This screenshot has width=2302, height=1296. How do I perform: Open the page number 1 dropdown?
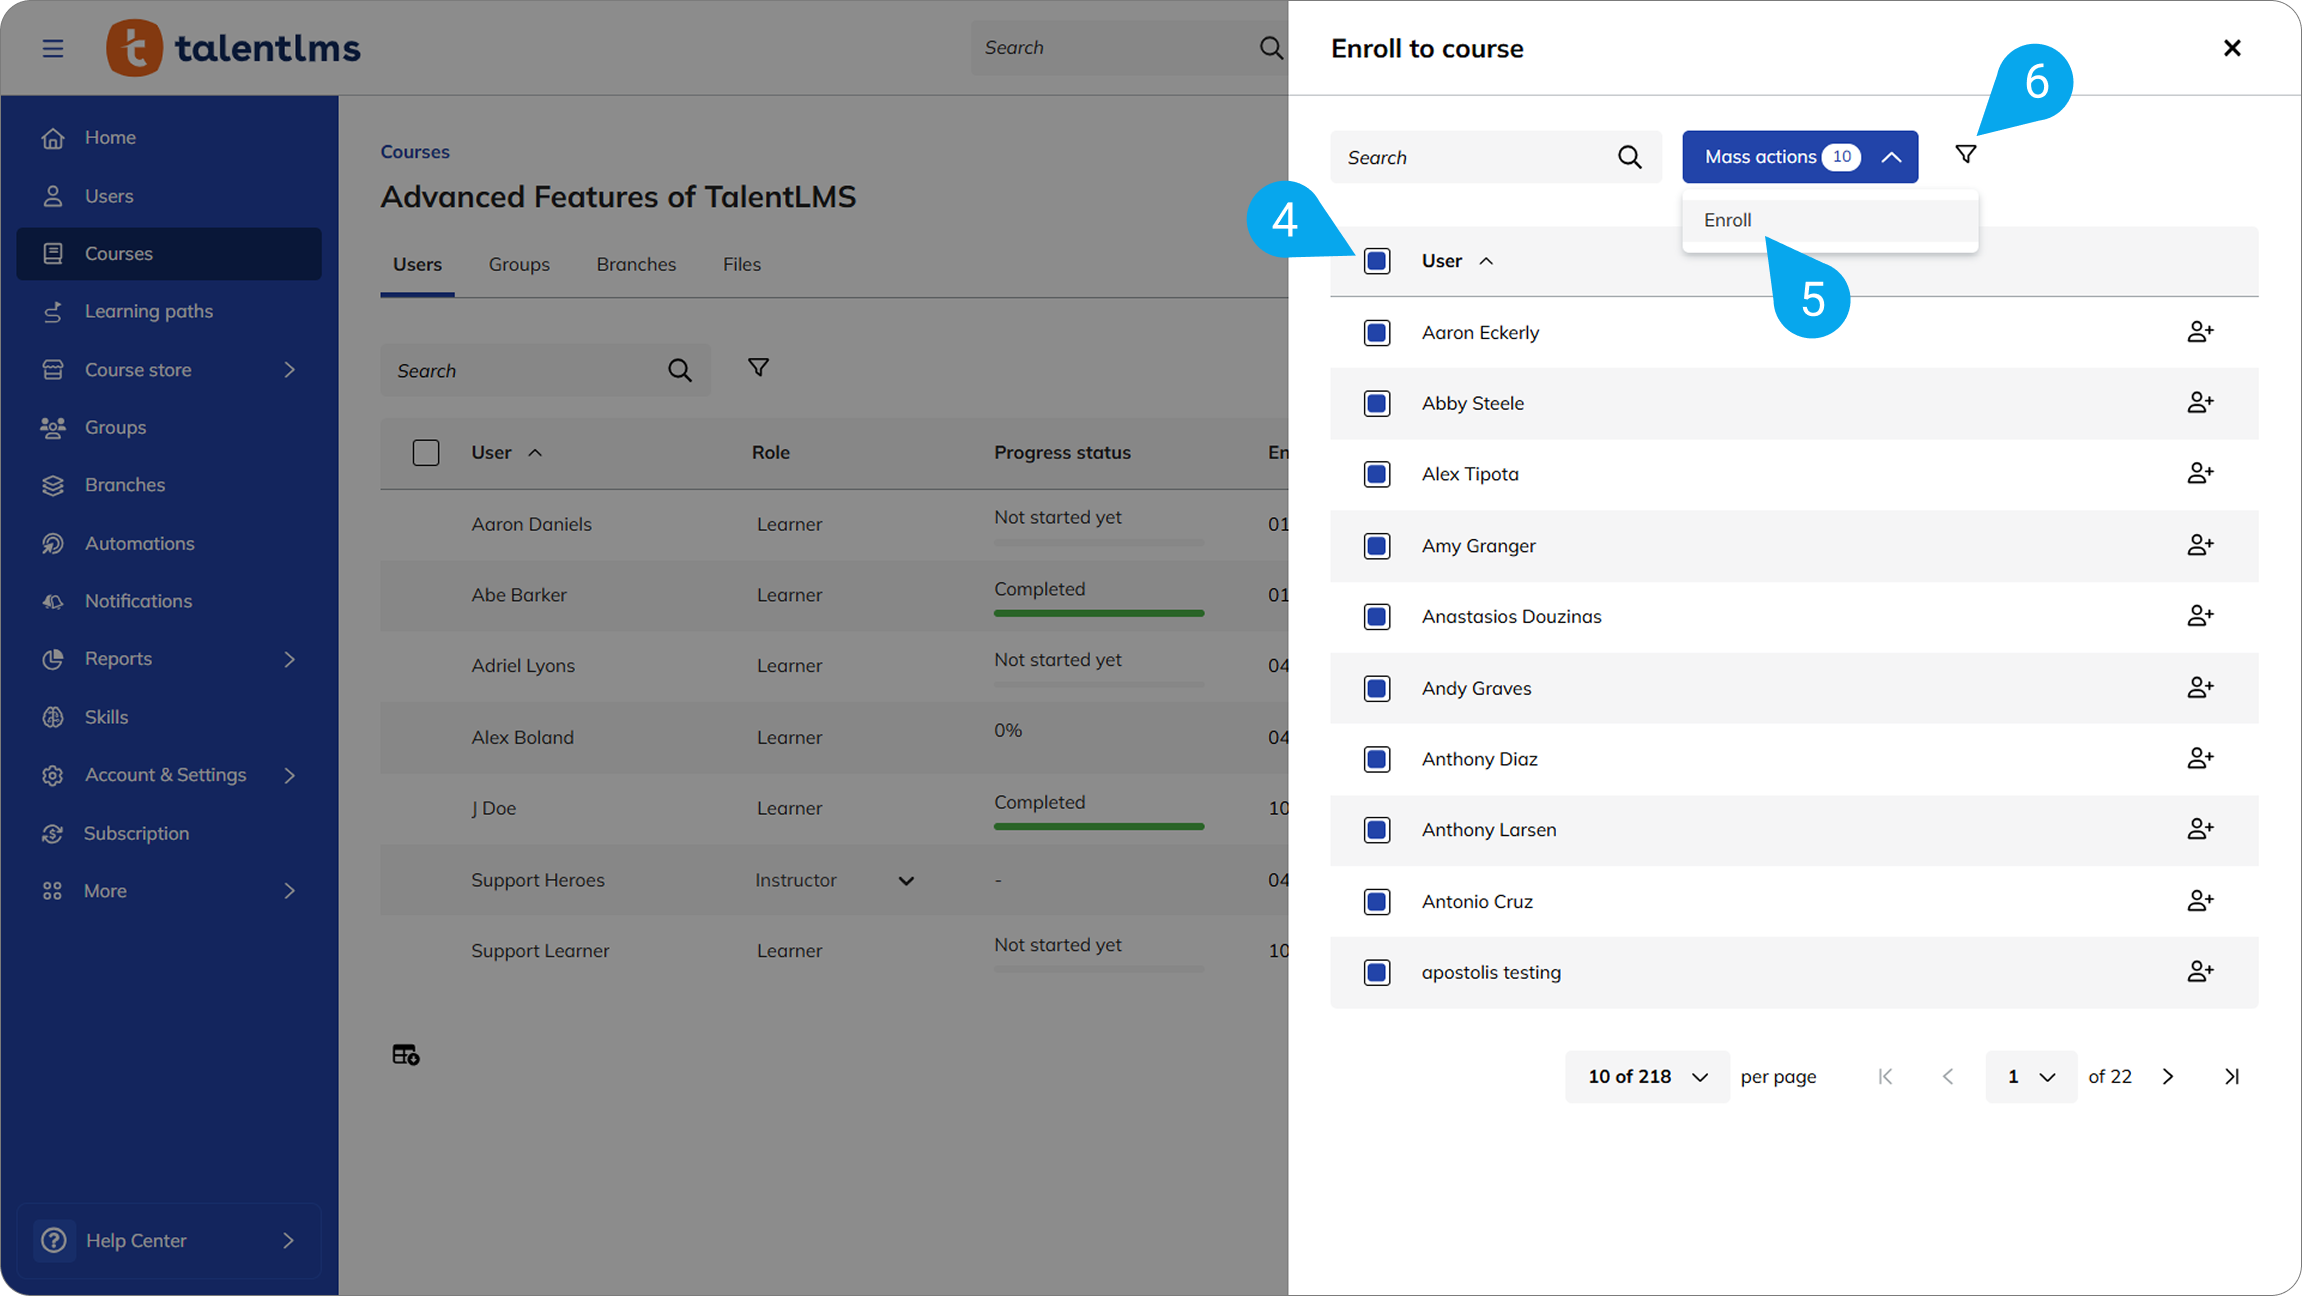[2030, 1077]
